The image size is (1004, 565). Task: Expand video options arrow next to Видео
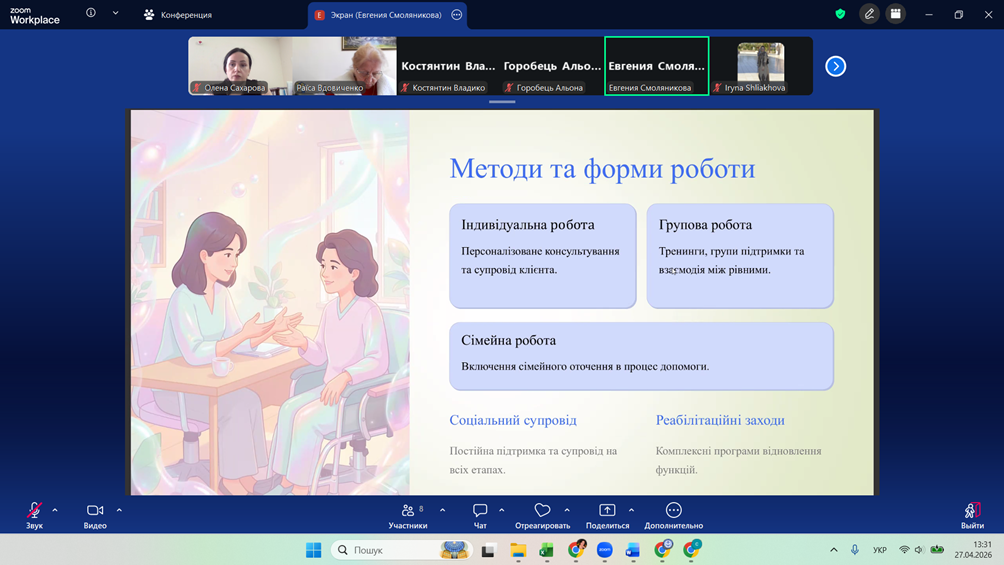119,510
